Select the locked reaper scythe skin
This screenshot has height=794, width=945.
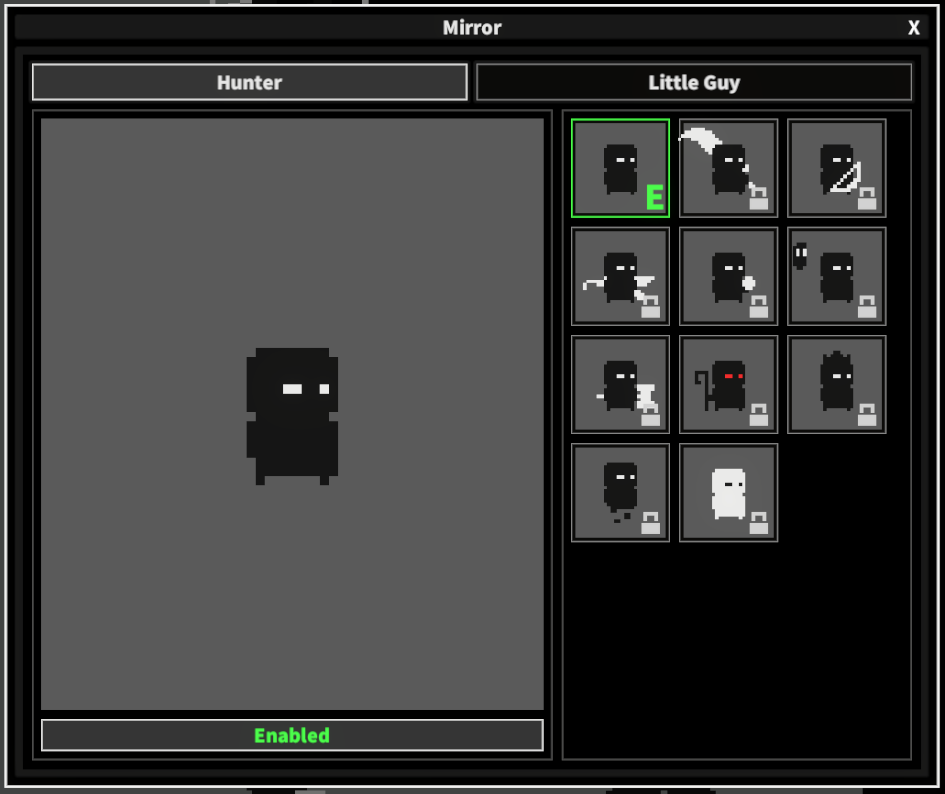[728, 168]
